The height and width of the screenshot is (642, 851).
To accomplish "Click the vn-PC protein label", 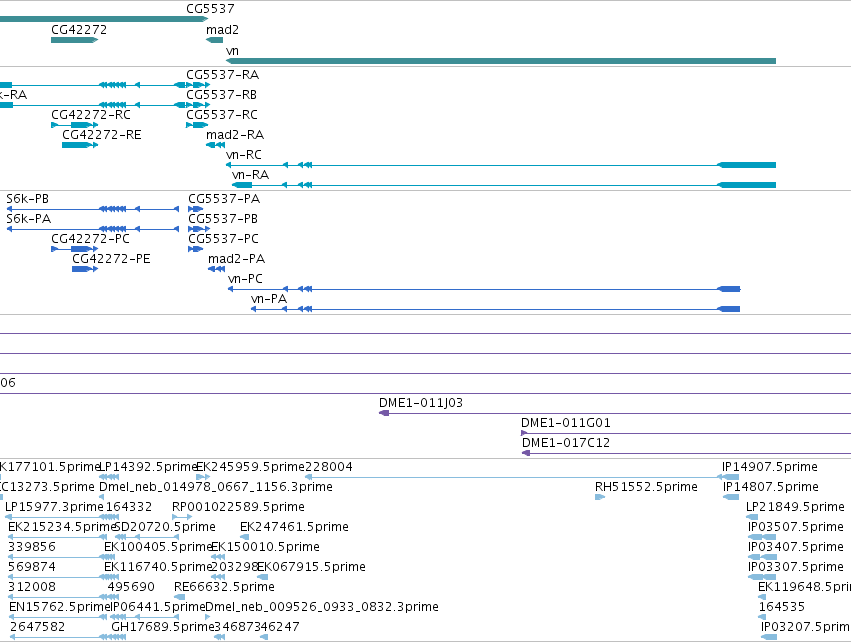I will coord(245,279).
